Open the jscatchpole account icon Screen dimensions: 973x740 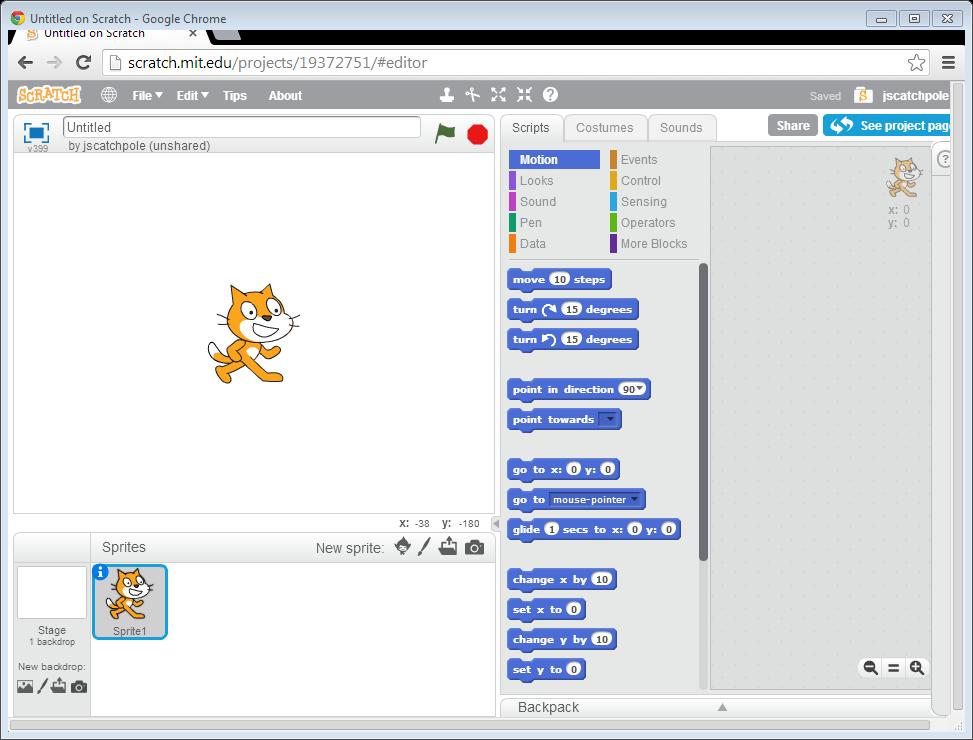tap(863, 95)
